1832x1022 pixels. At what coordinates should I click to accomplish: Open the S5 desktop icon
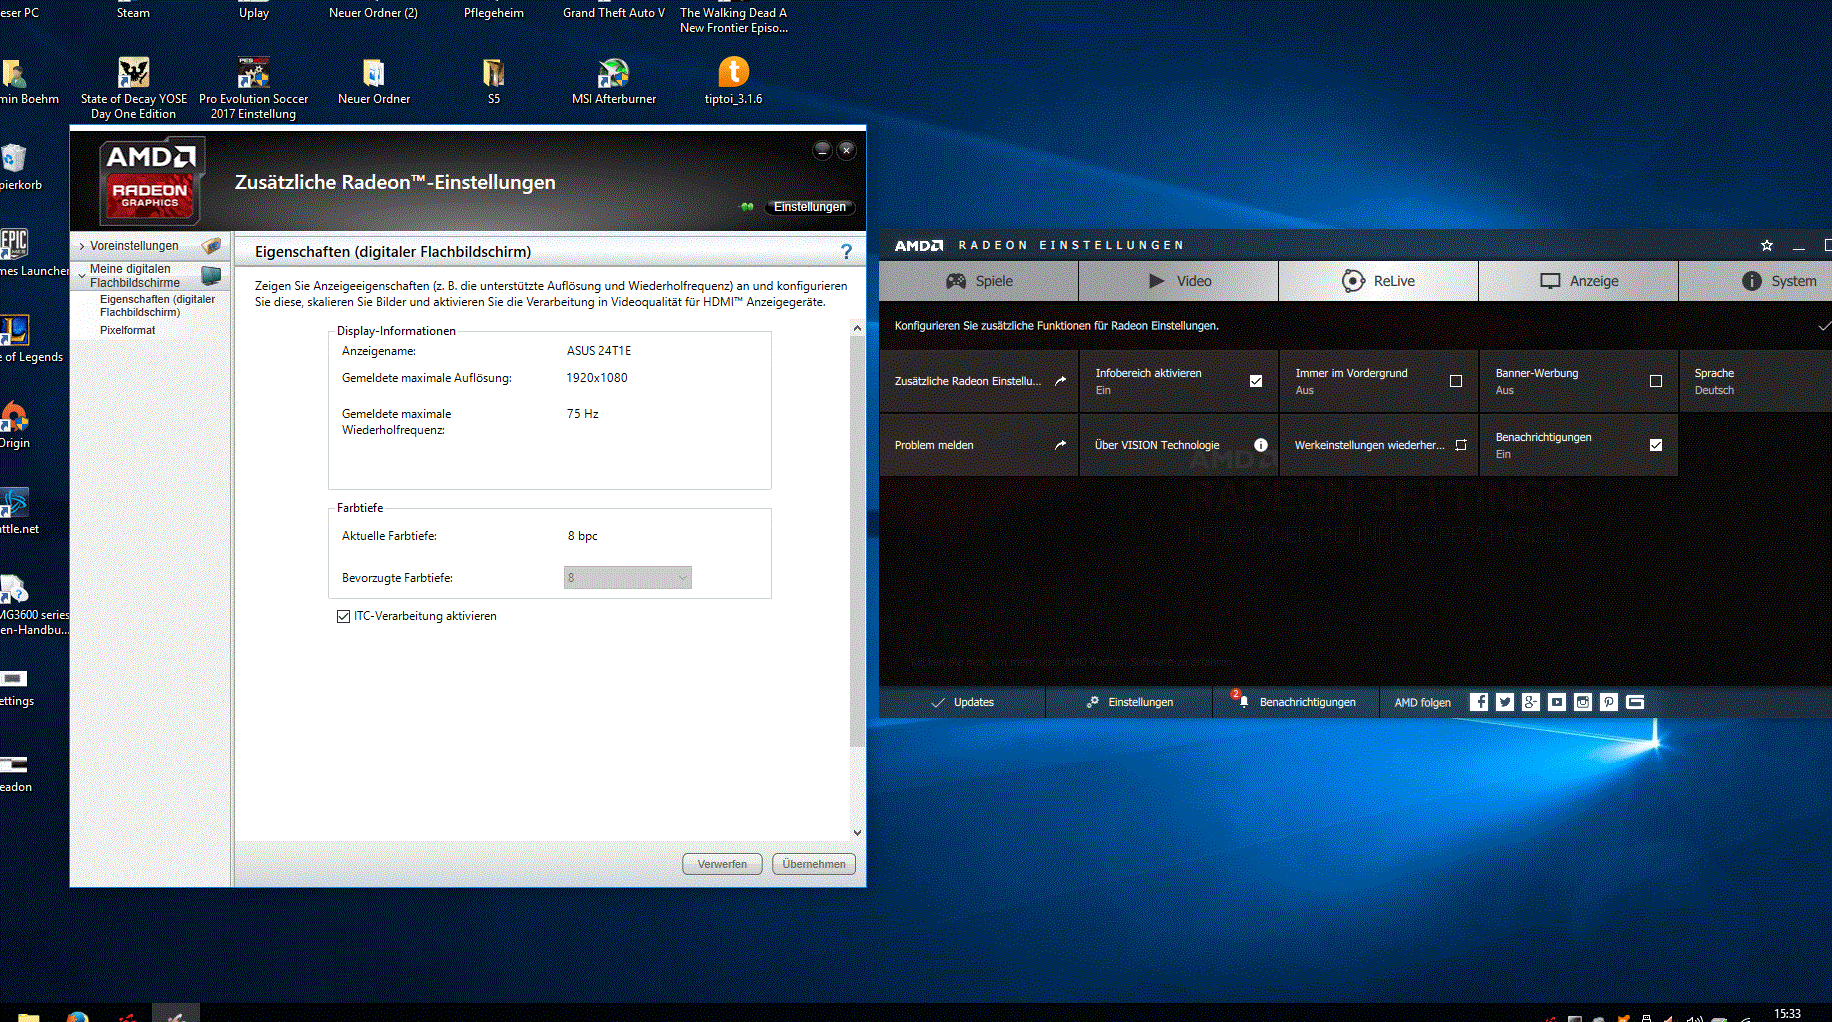coord(494,81)
